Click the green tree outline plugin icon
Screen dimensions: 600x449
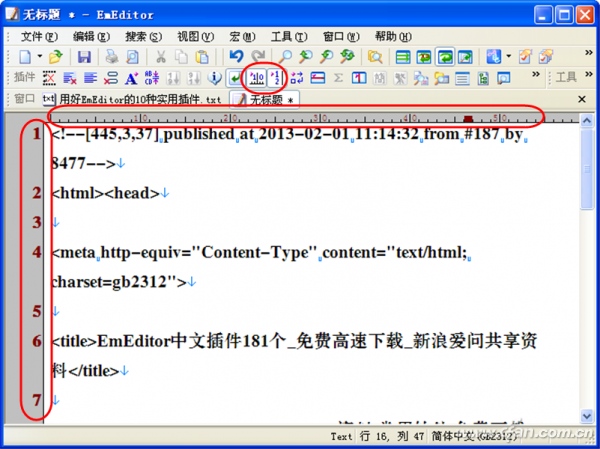pos(483,78)
